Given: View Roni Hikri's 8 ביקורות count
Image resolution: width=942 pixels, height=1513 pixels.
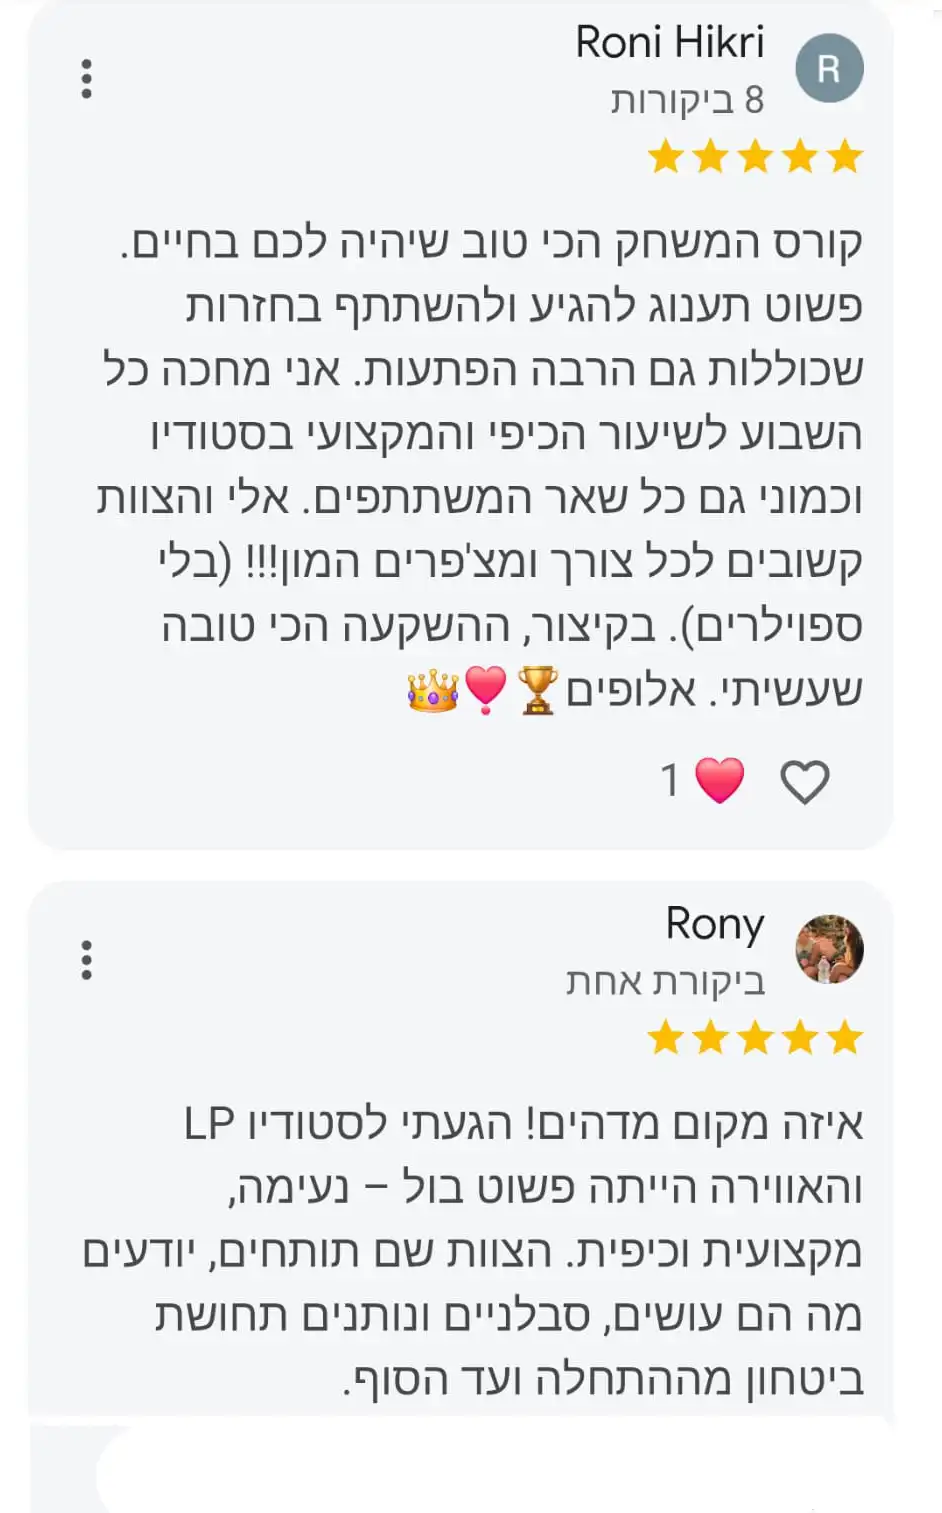Looking at the screenshot, I should coord(687,100).
